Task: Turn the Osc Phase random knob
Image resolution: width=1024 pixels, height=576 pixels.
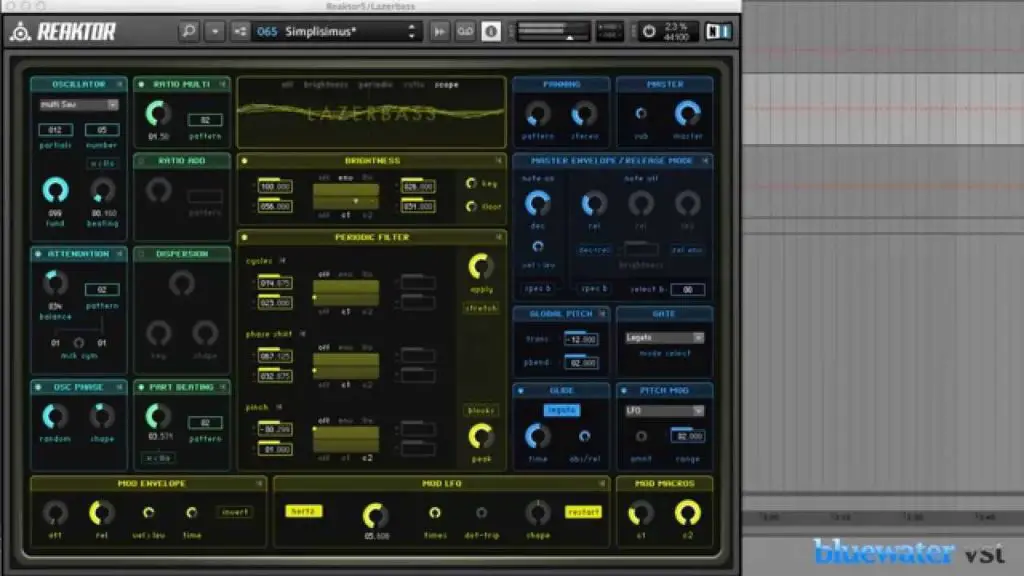Action: click(x=56, y=416)
